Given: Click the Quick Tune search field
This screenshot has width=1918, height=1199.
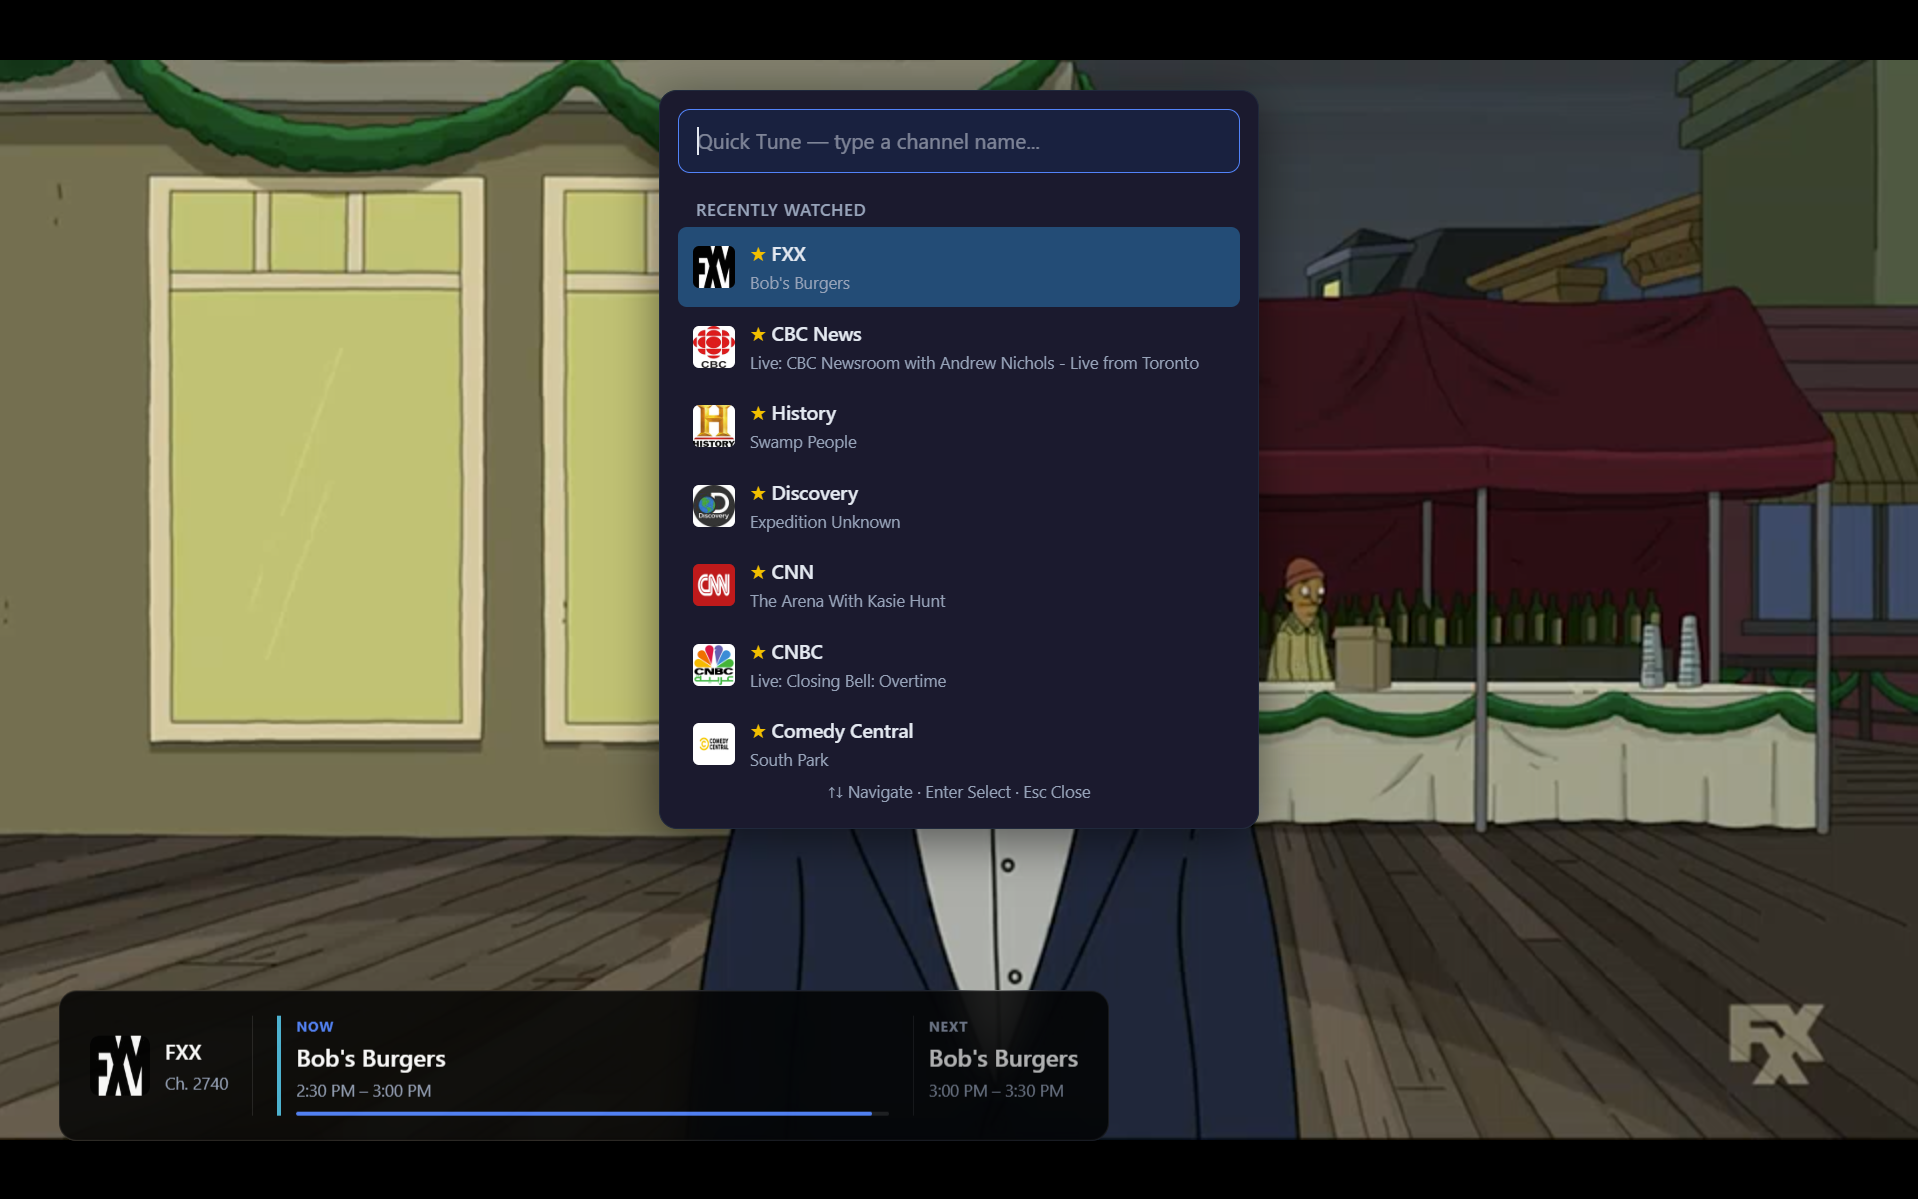Looking at the screenshot, I should pyautogui.click(x=958, y=141).
